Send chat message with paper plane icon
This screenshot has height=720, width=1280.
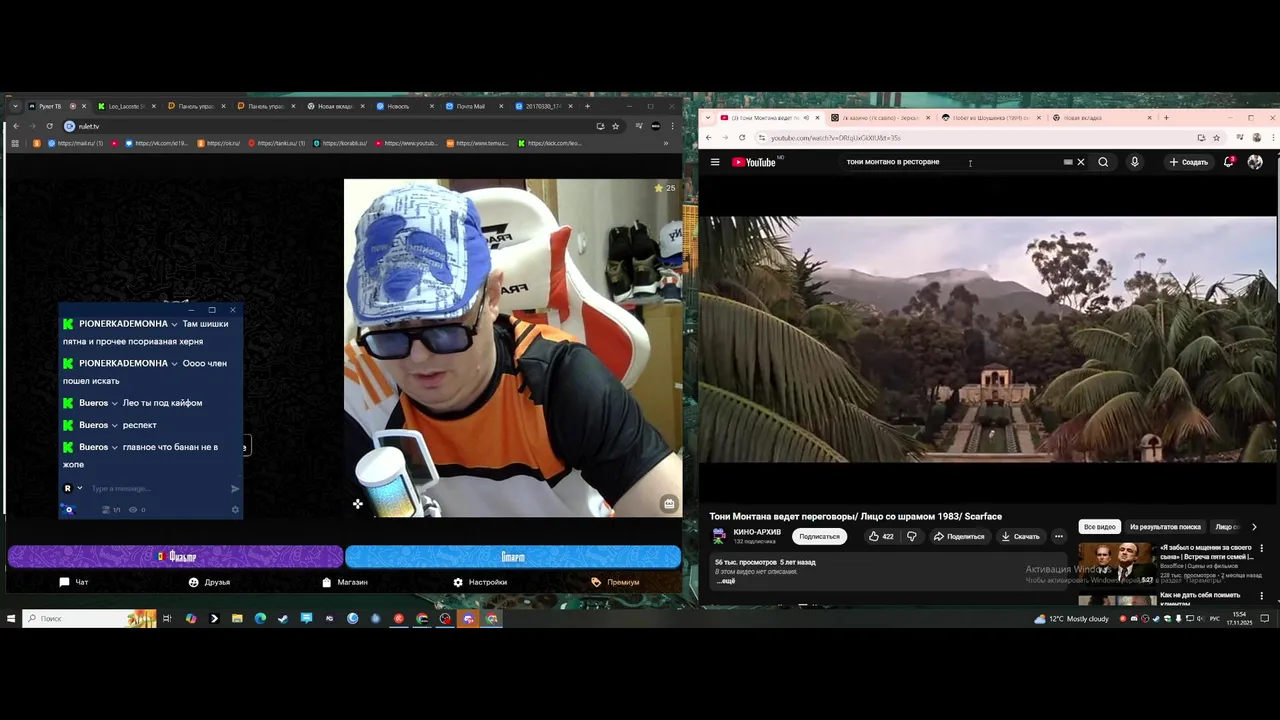point(235,489)
